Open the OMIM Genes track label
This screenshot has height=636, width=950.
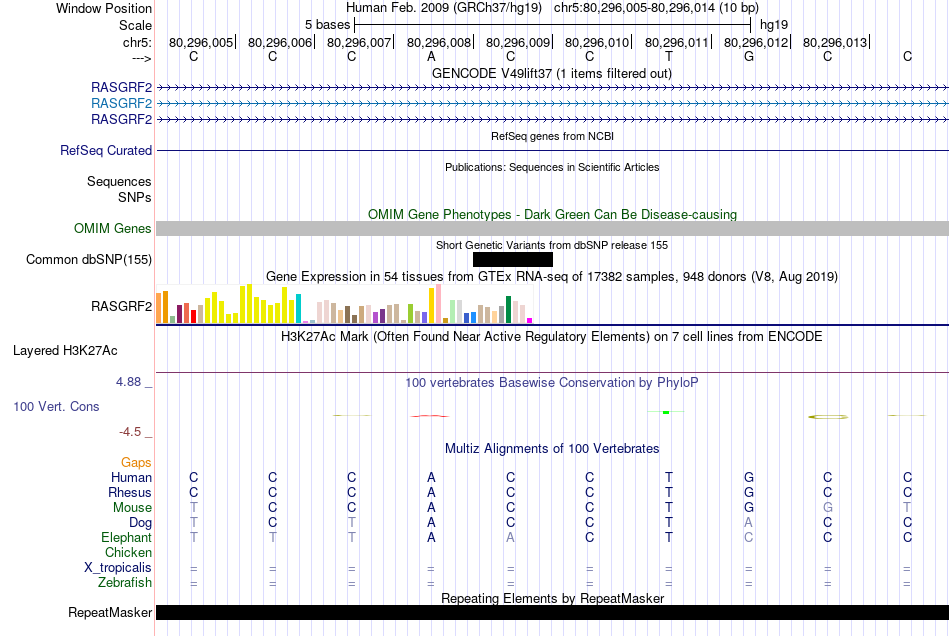tap(112, 228)
